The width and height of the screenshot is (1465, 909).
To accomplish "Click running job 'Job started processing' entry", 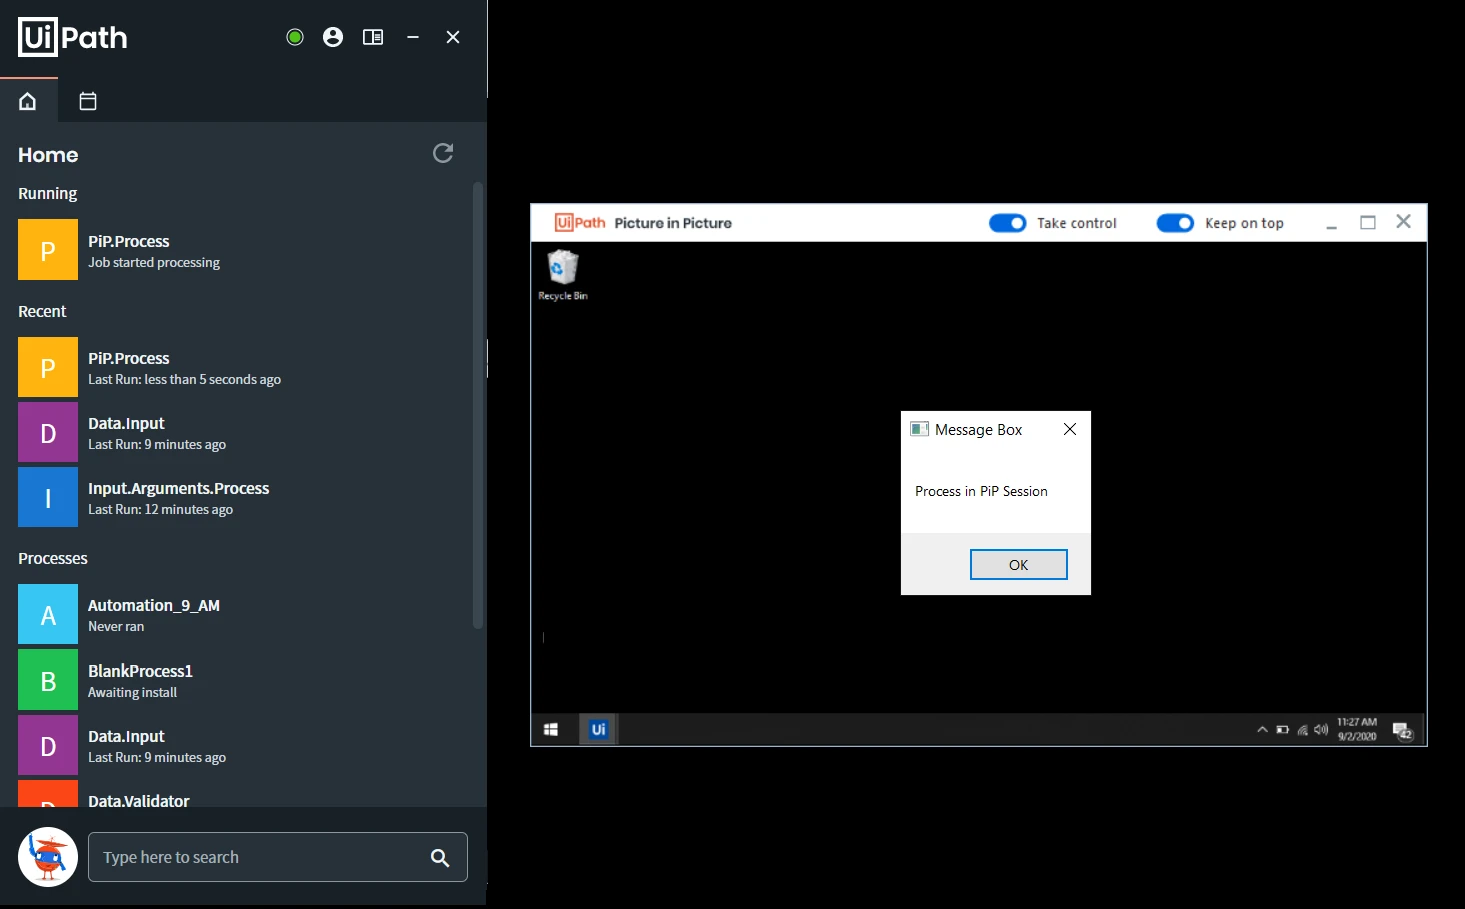I will coord(154,263).
